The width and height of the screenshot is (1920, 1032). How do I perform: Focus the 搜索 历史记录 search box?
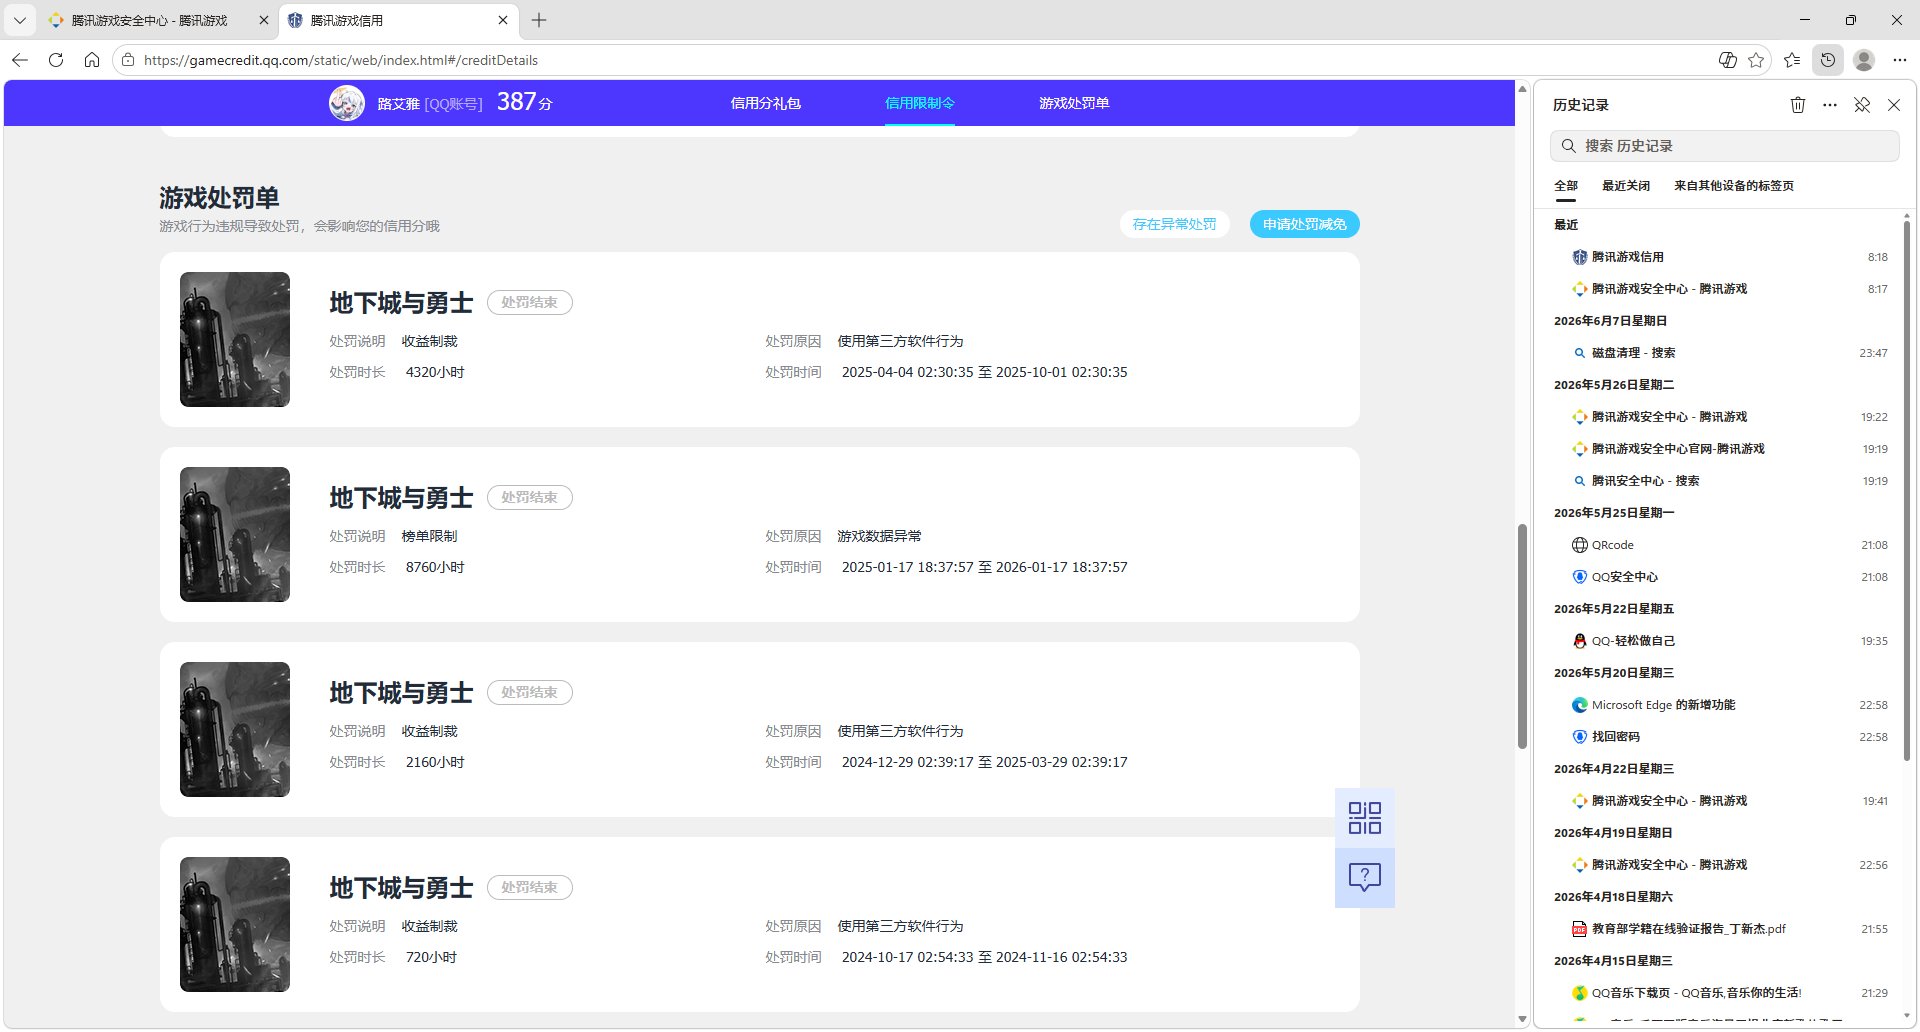1725,146
